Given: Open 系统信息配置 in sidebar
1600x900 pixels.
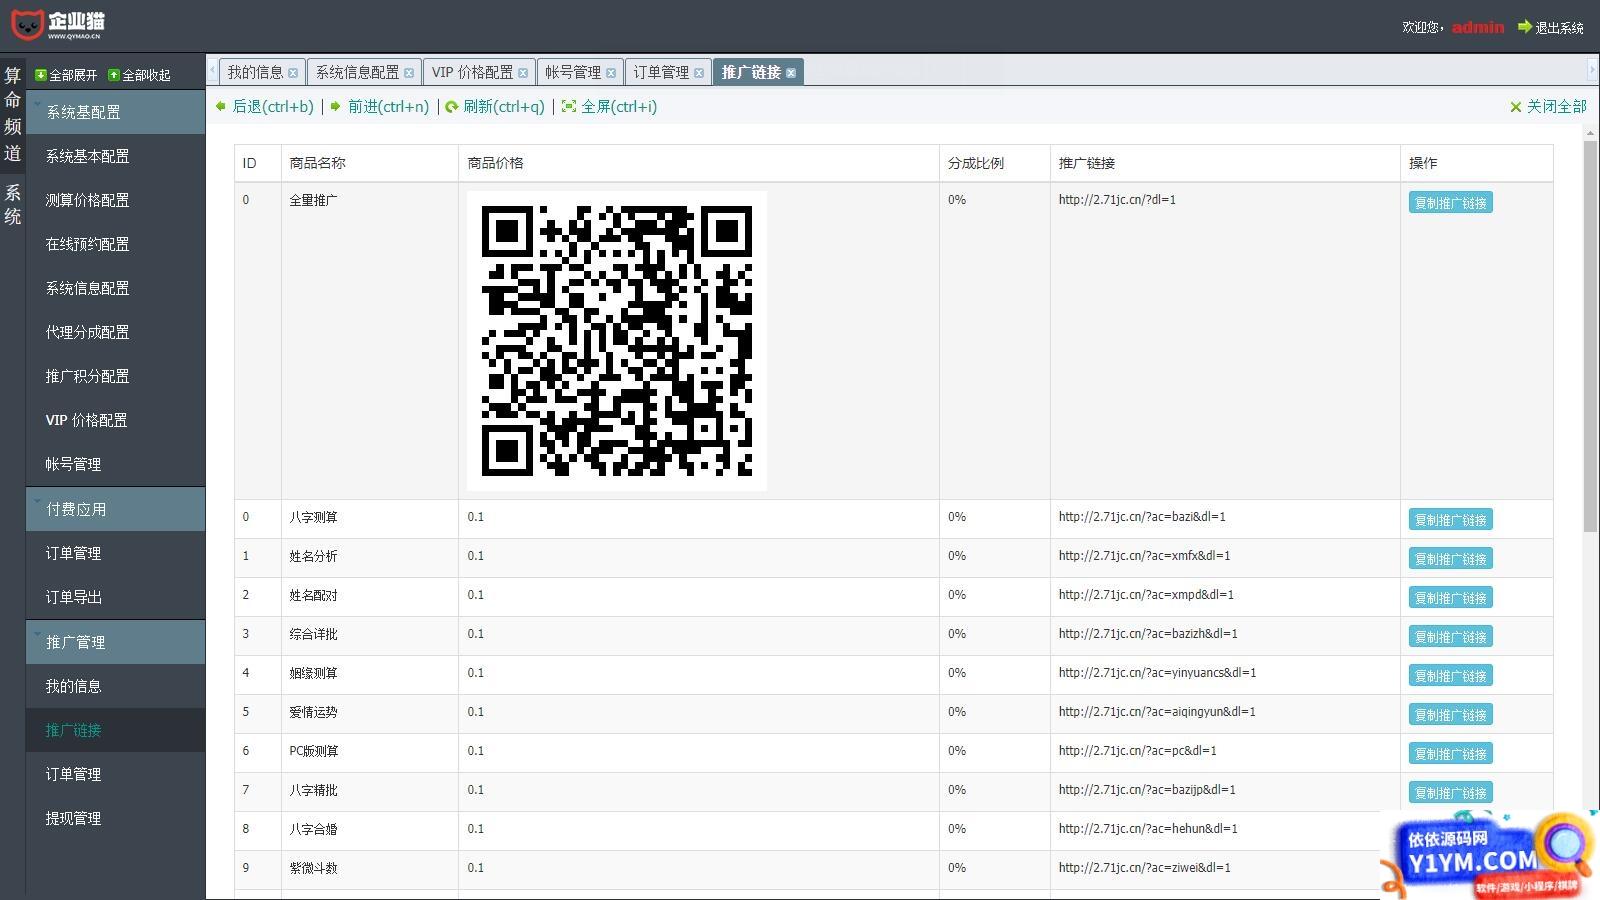Looking at the screenshot, I should (115, 288).
